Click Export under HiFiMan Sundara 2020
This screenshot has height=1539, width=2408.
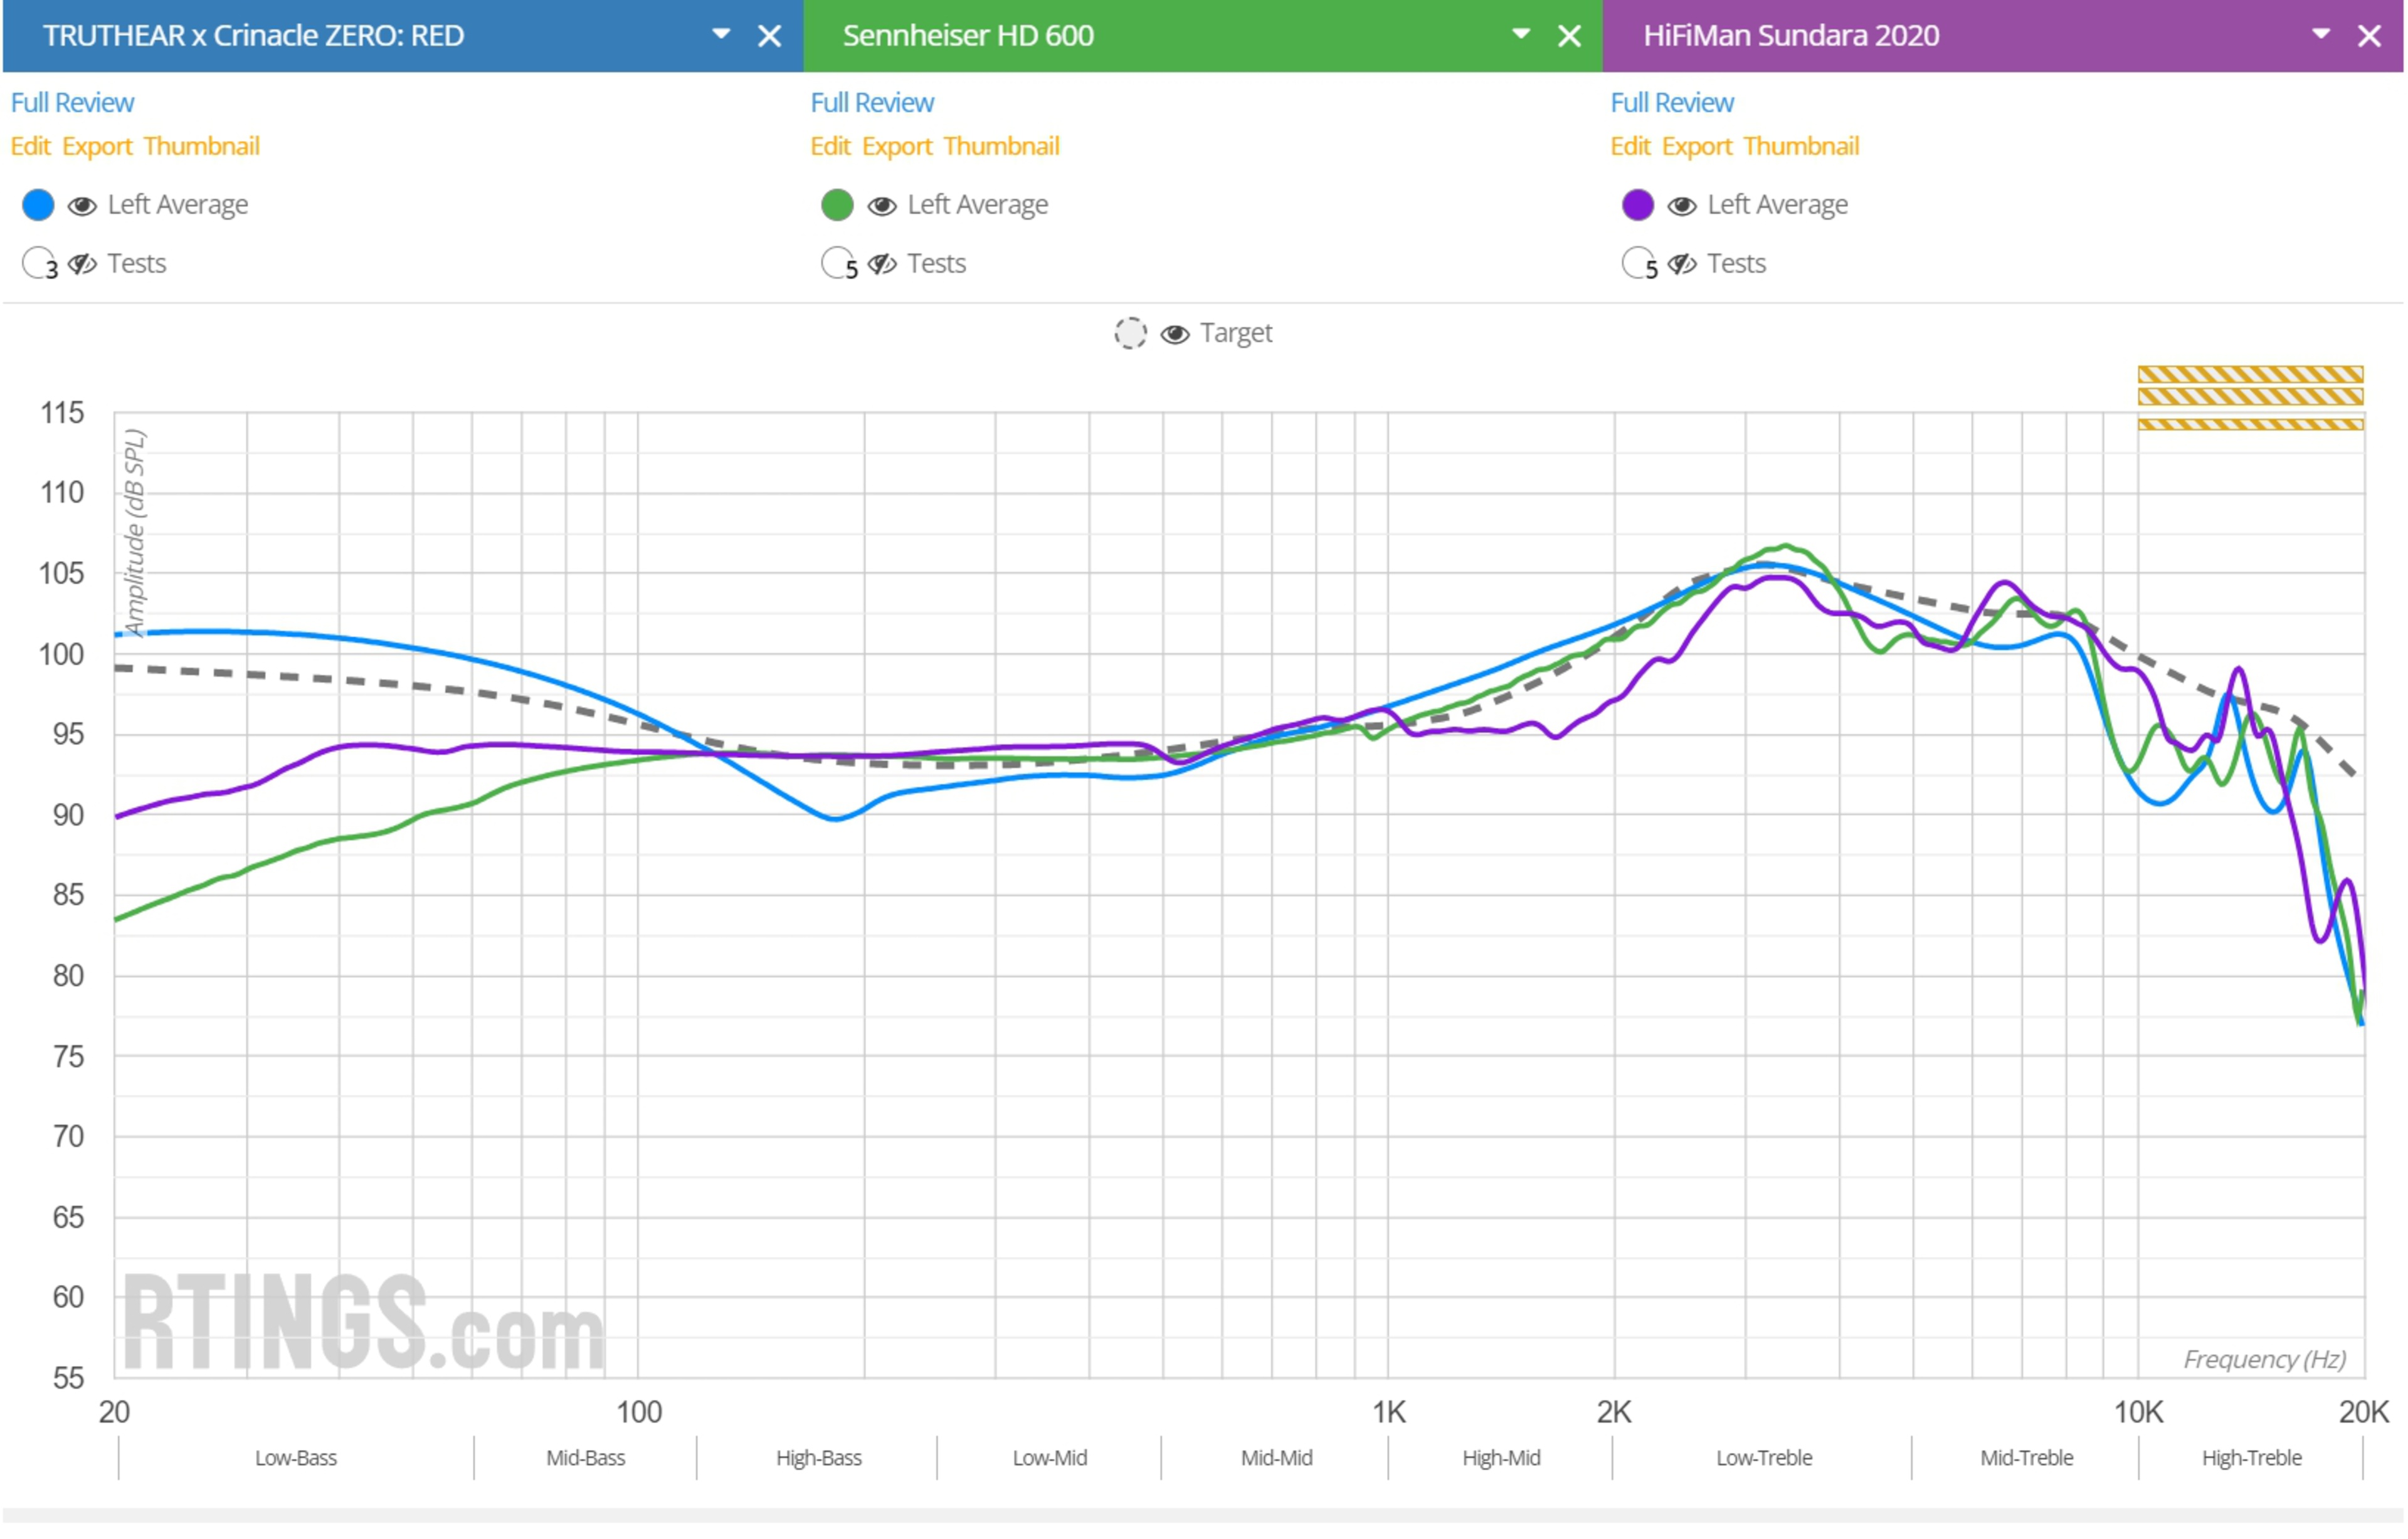[x=1696, y=146]
